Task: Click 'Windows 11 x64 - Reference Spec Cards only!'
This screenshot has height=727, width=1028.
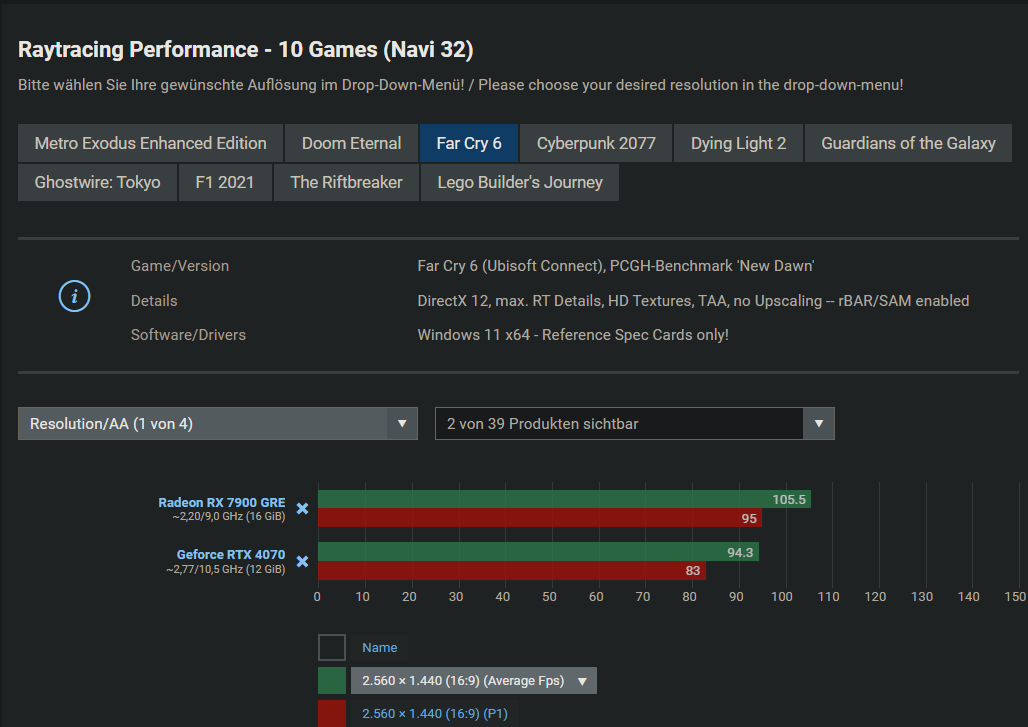Action: click(x=573, y=334)
